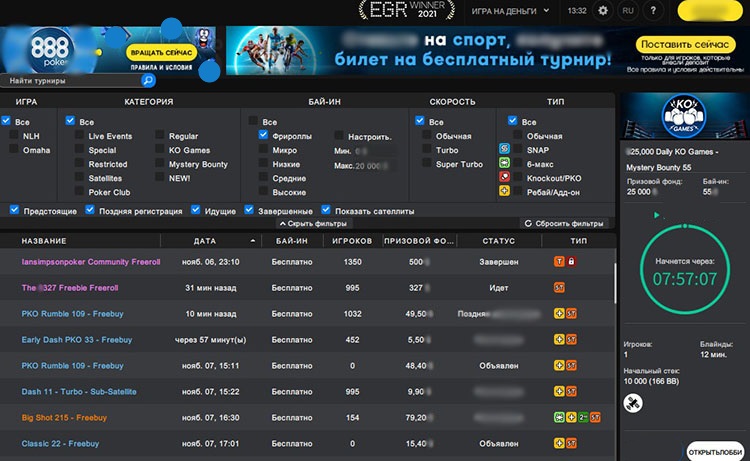Sort by ПРИЗОВОЙ ФО... column header
Image resolution: width=750 pixels, height=461 pixels.
click(419, 241)
